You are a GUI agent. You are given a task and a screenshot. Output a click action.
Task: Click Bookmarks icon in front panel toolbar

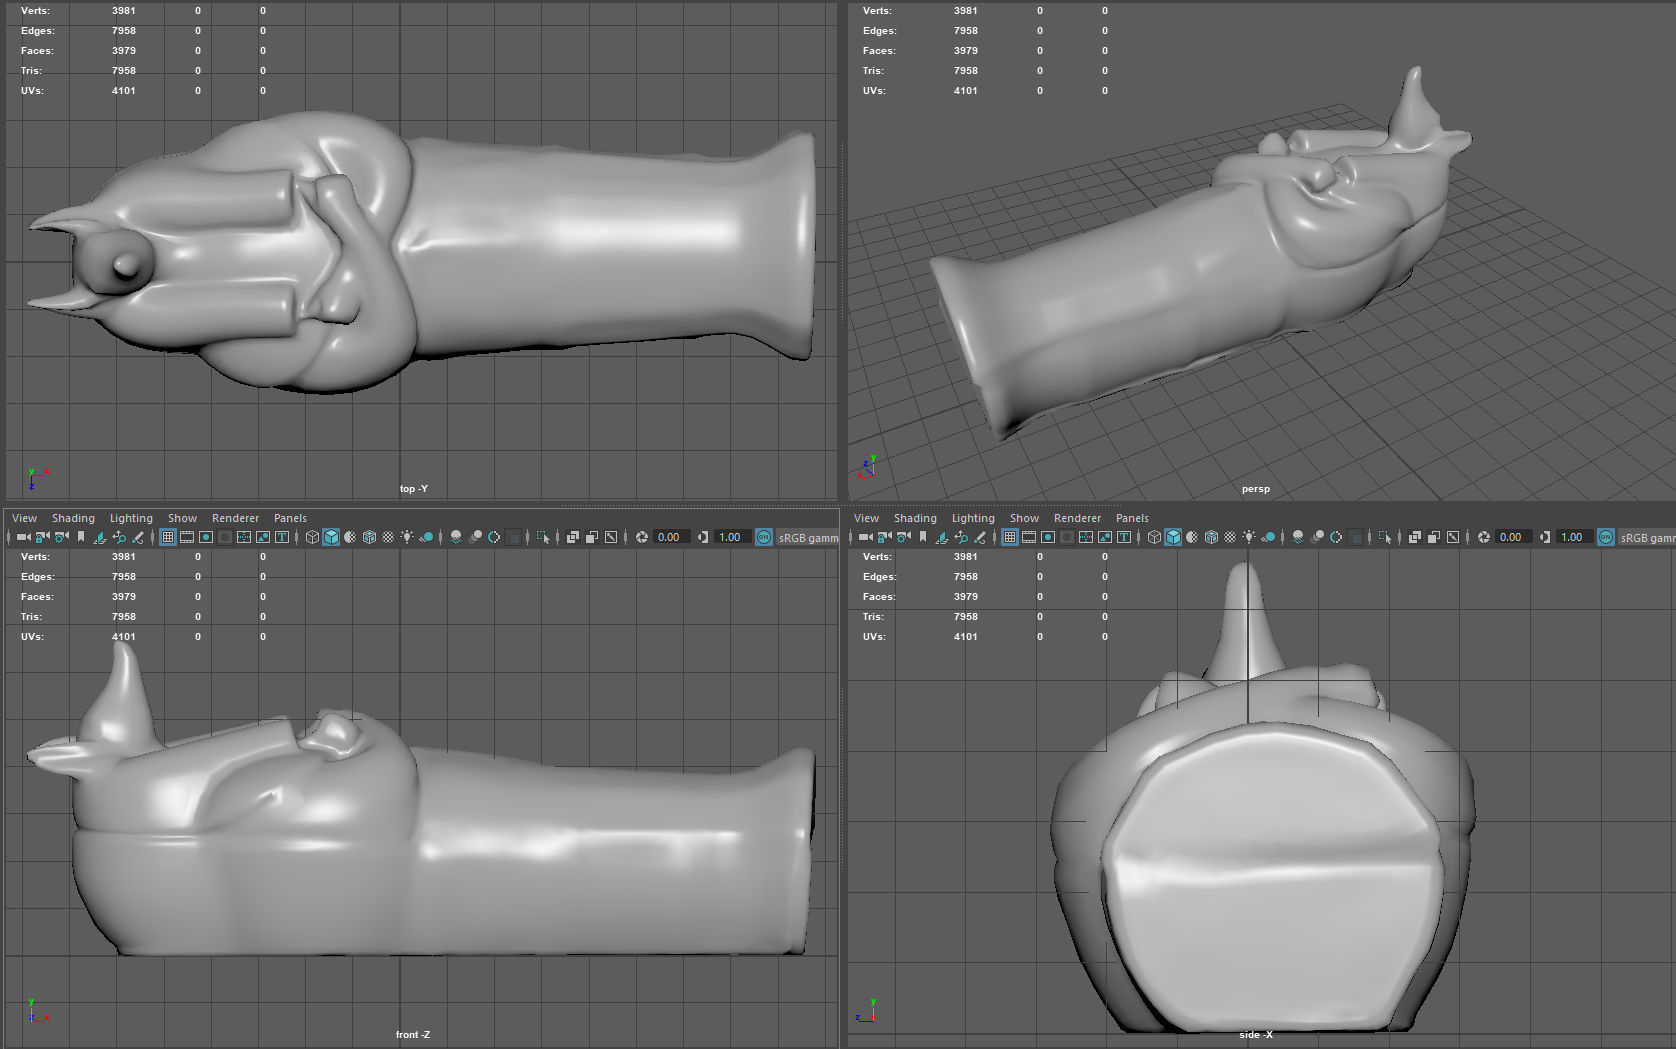(x=81, y=537)
